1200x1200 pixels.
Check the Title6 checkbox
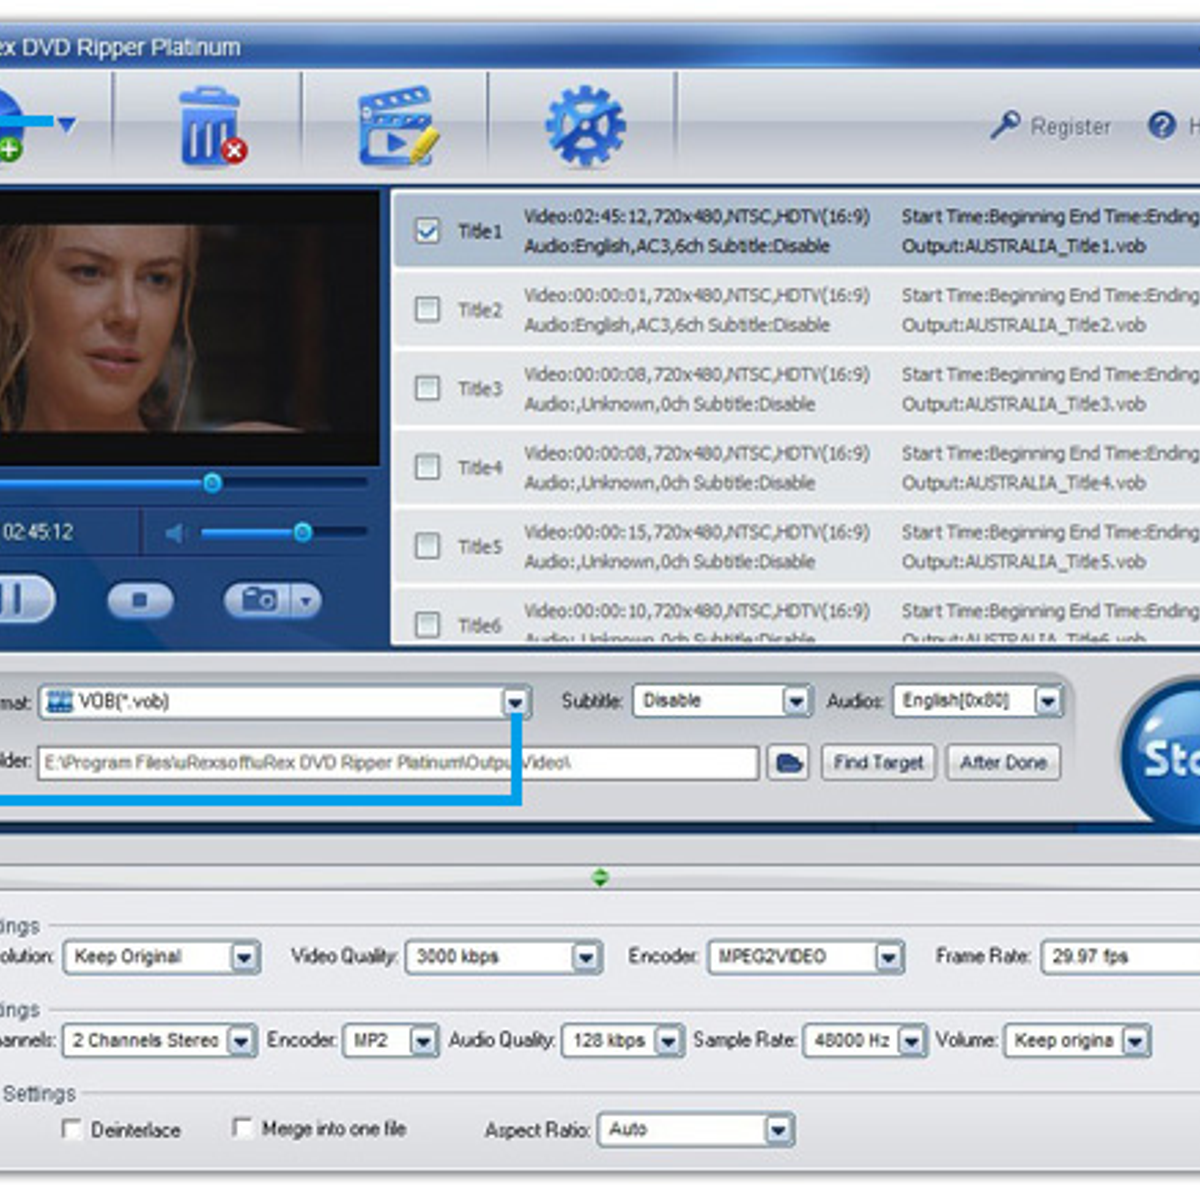[x=427, y=625]
